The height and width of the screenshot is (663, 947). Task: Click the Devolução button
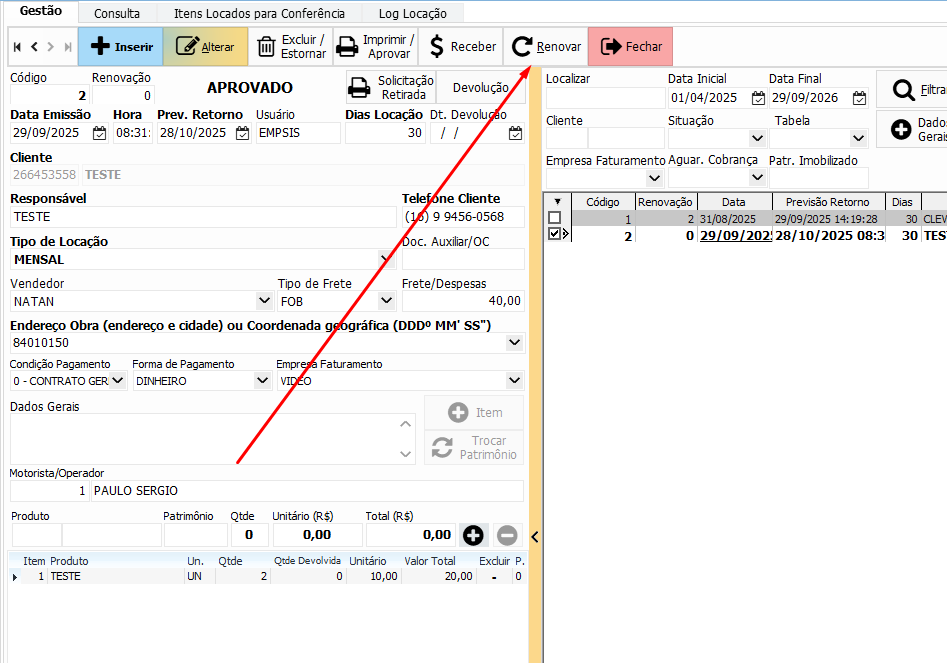point(480,88)
